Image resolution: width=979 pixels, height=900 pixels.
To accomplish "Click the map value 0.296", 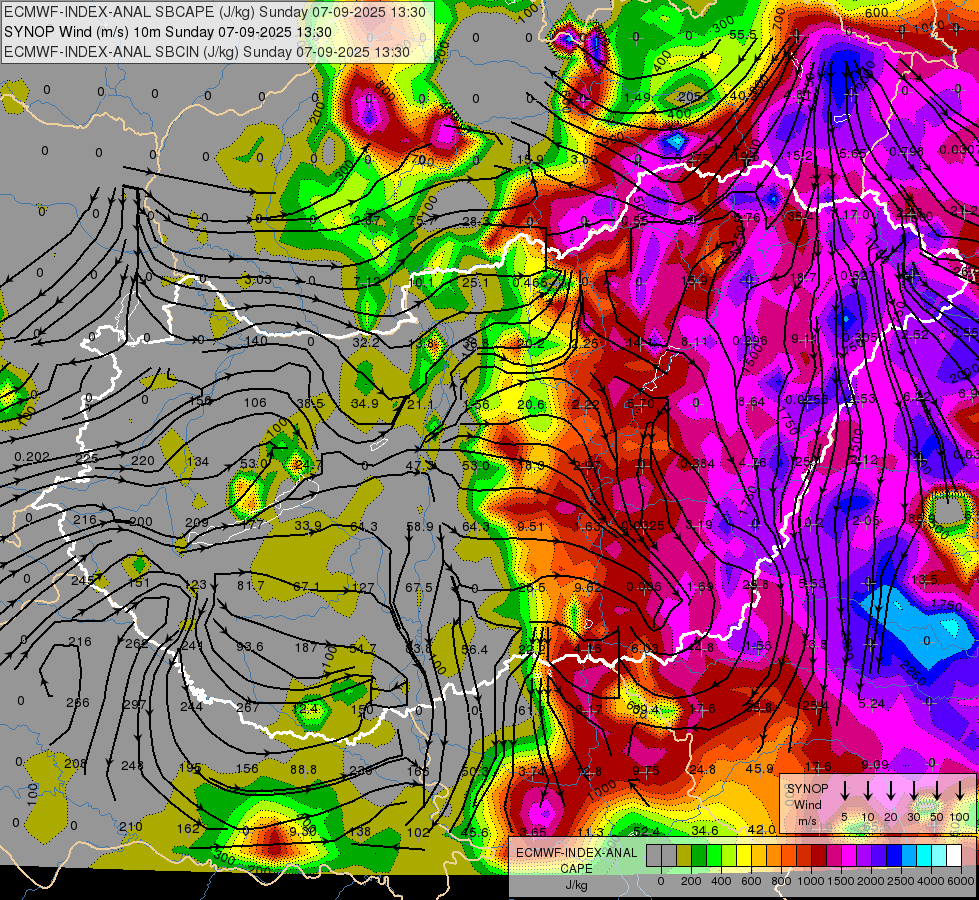I will [750, 340].
